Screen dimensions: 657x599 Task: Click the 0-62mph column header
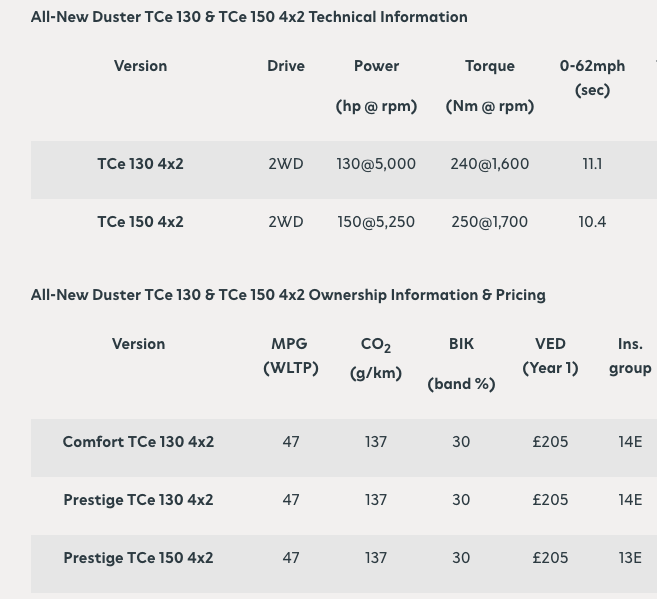coord(592,78)
